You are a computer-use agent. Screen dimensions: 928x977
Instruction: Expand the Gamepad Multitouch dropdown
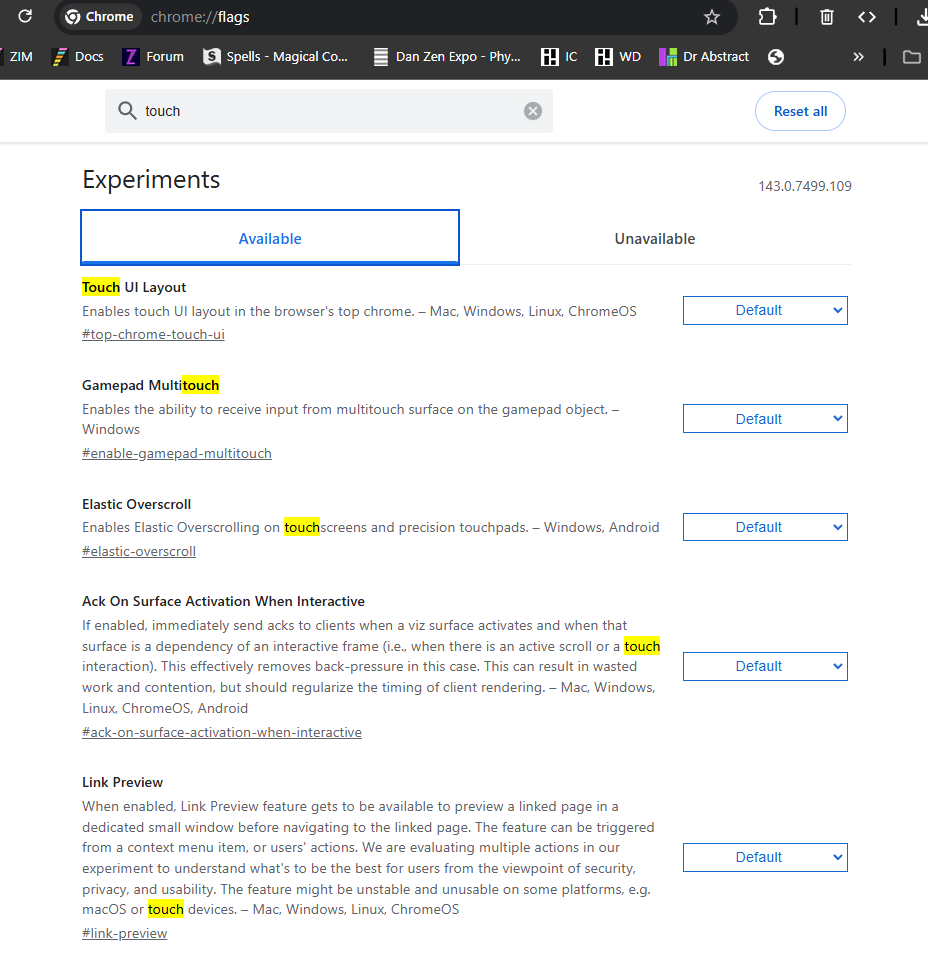tap(765, 419)
